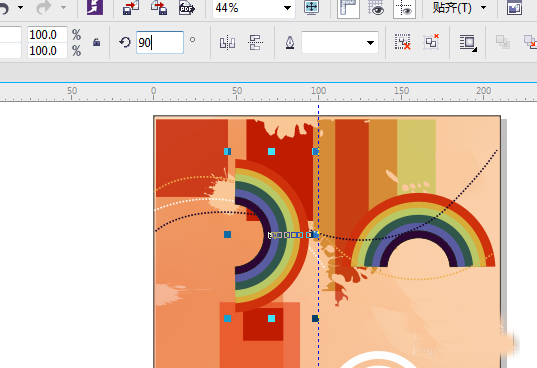
Task: Click the ungroup all objects icon
Action: coord(431,42)
